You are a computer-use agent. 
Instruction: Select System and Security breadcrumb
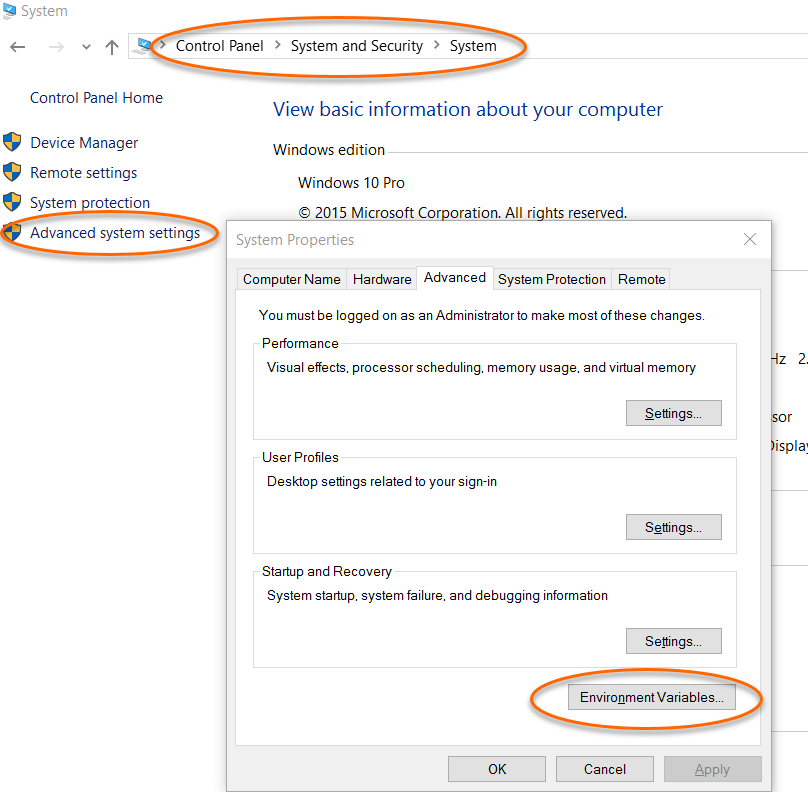[x=357, y=46]
